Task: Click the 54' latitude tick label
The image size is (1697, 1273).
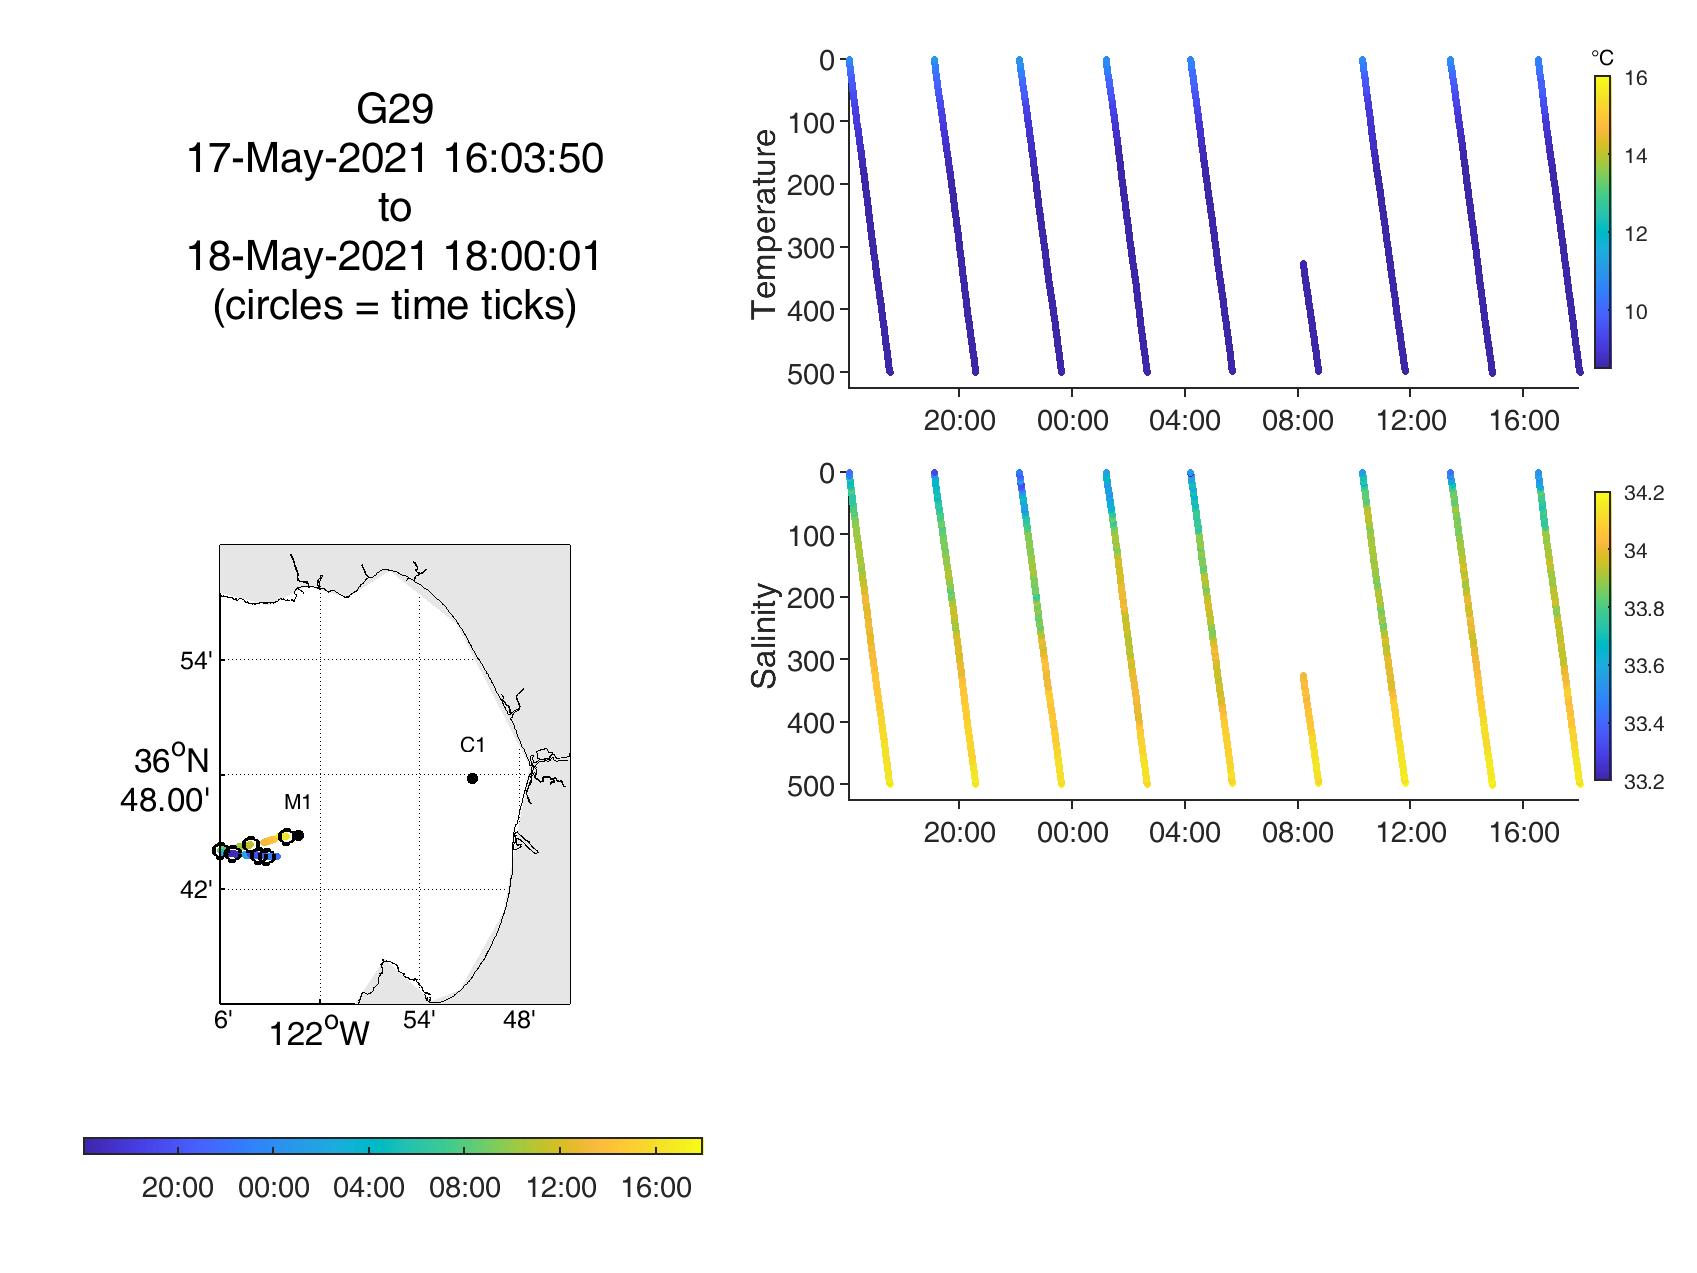Action: coord(196,661)
